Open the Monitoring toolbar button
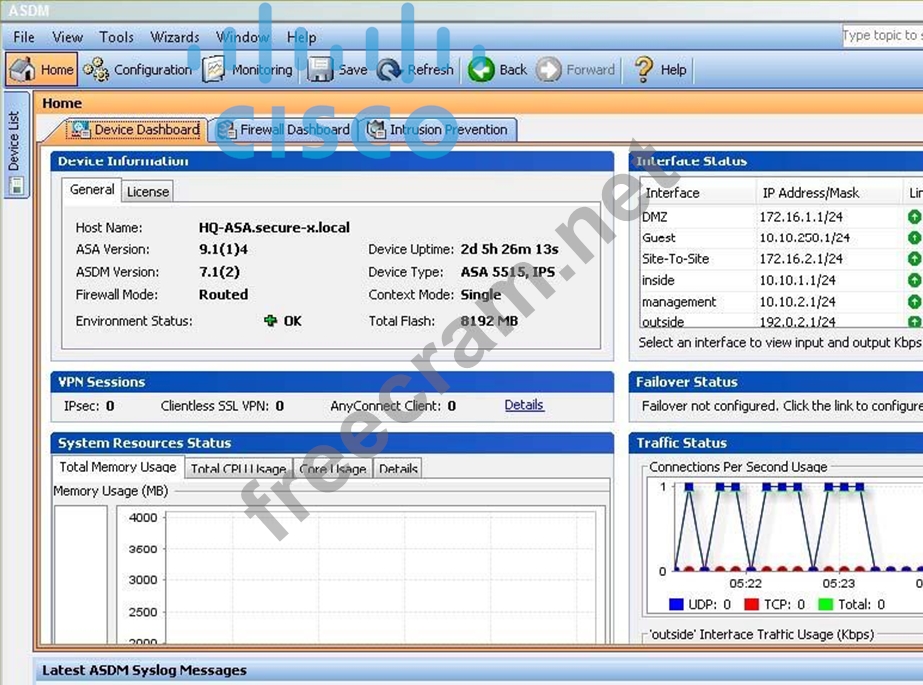923x685 pixels. pos(248,70)
